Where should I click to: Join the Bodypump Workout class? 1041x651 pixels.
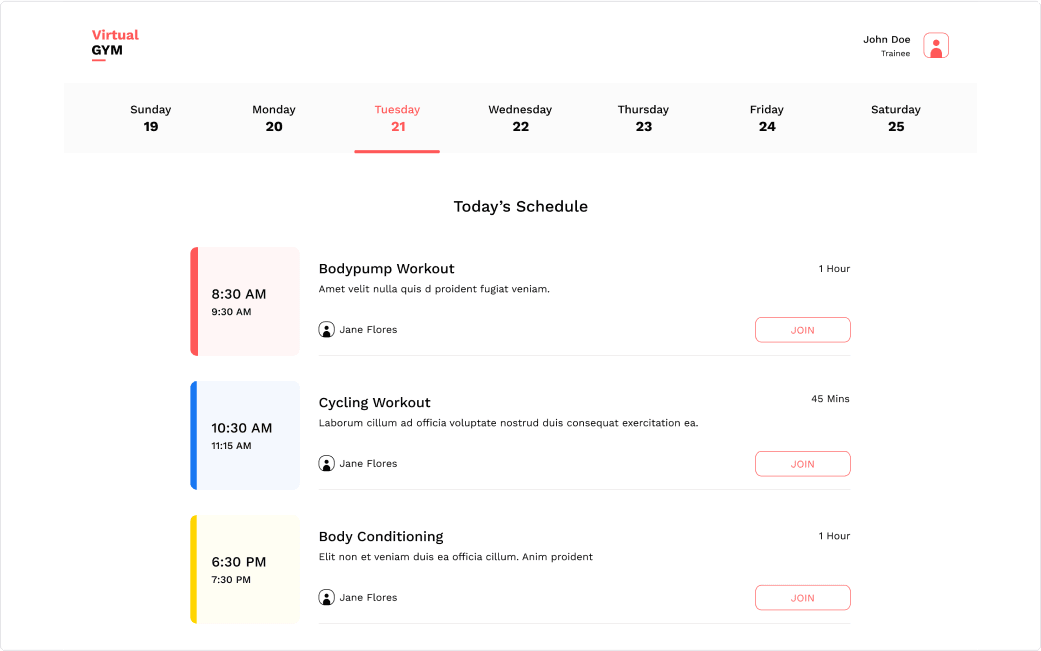pos(802,329)
